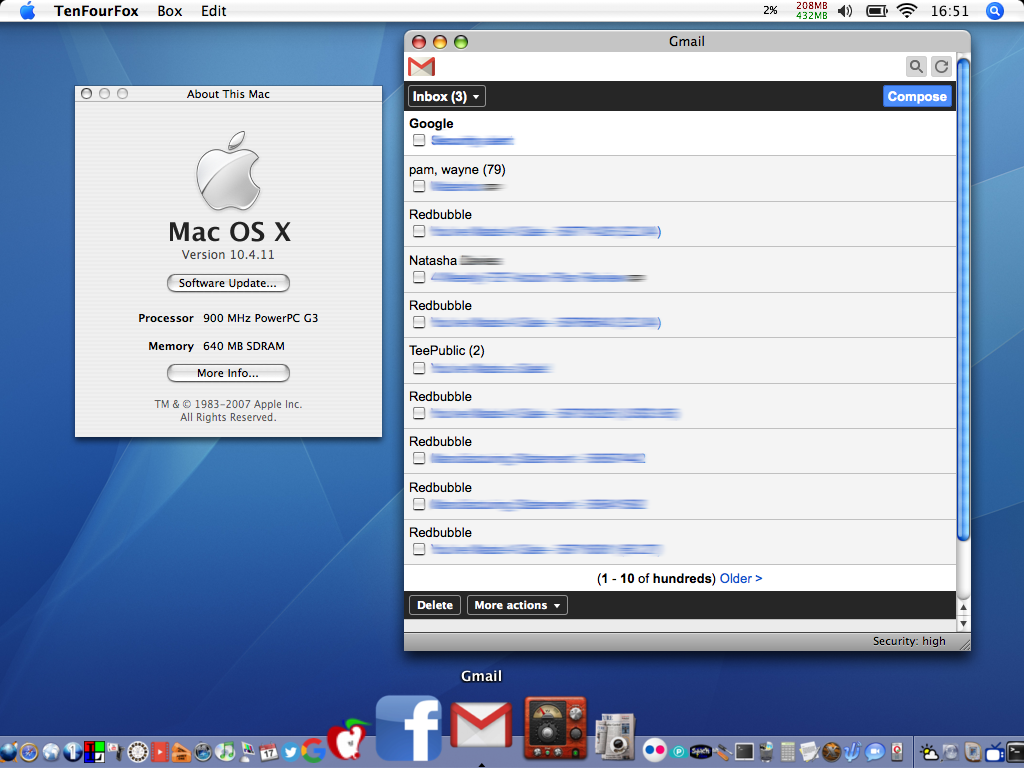
Task: Open the Wi-Fi status menu
Action: click(x=906, y=10)
